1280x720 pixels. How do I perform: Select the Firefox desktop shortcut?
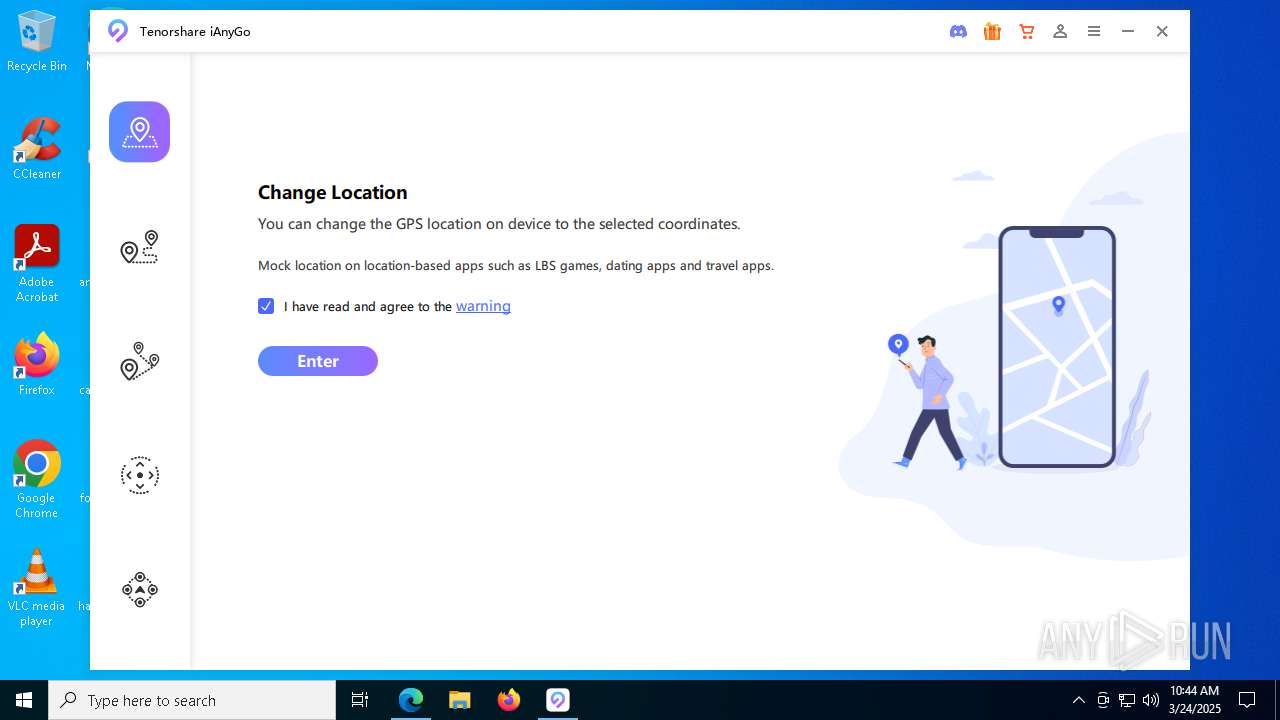coord(37,365)
